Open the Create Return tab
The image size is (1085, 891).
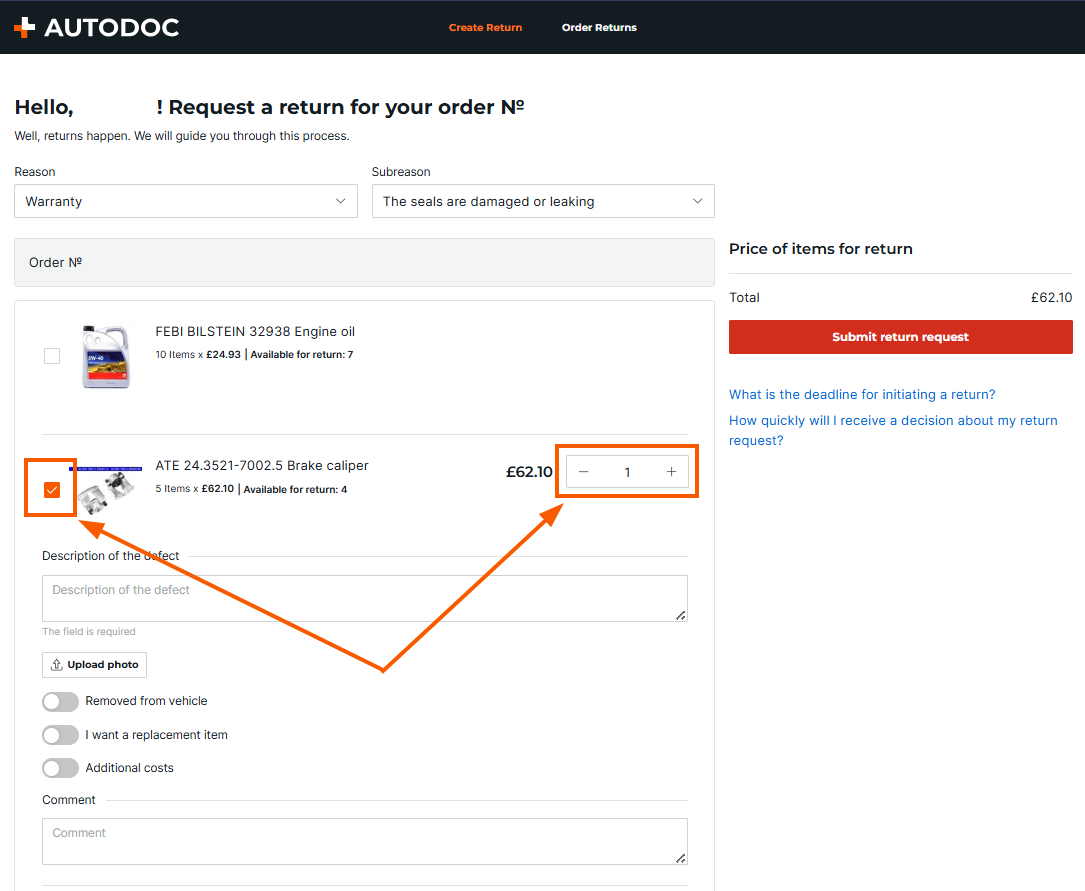click(485, 28)
